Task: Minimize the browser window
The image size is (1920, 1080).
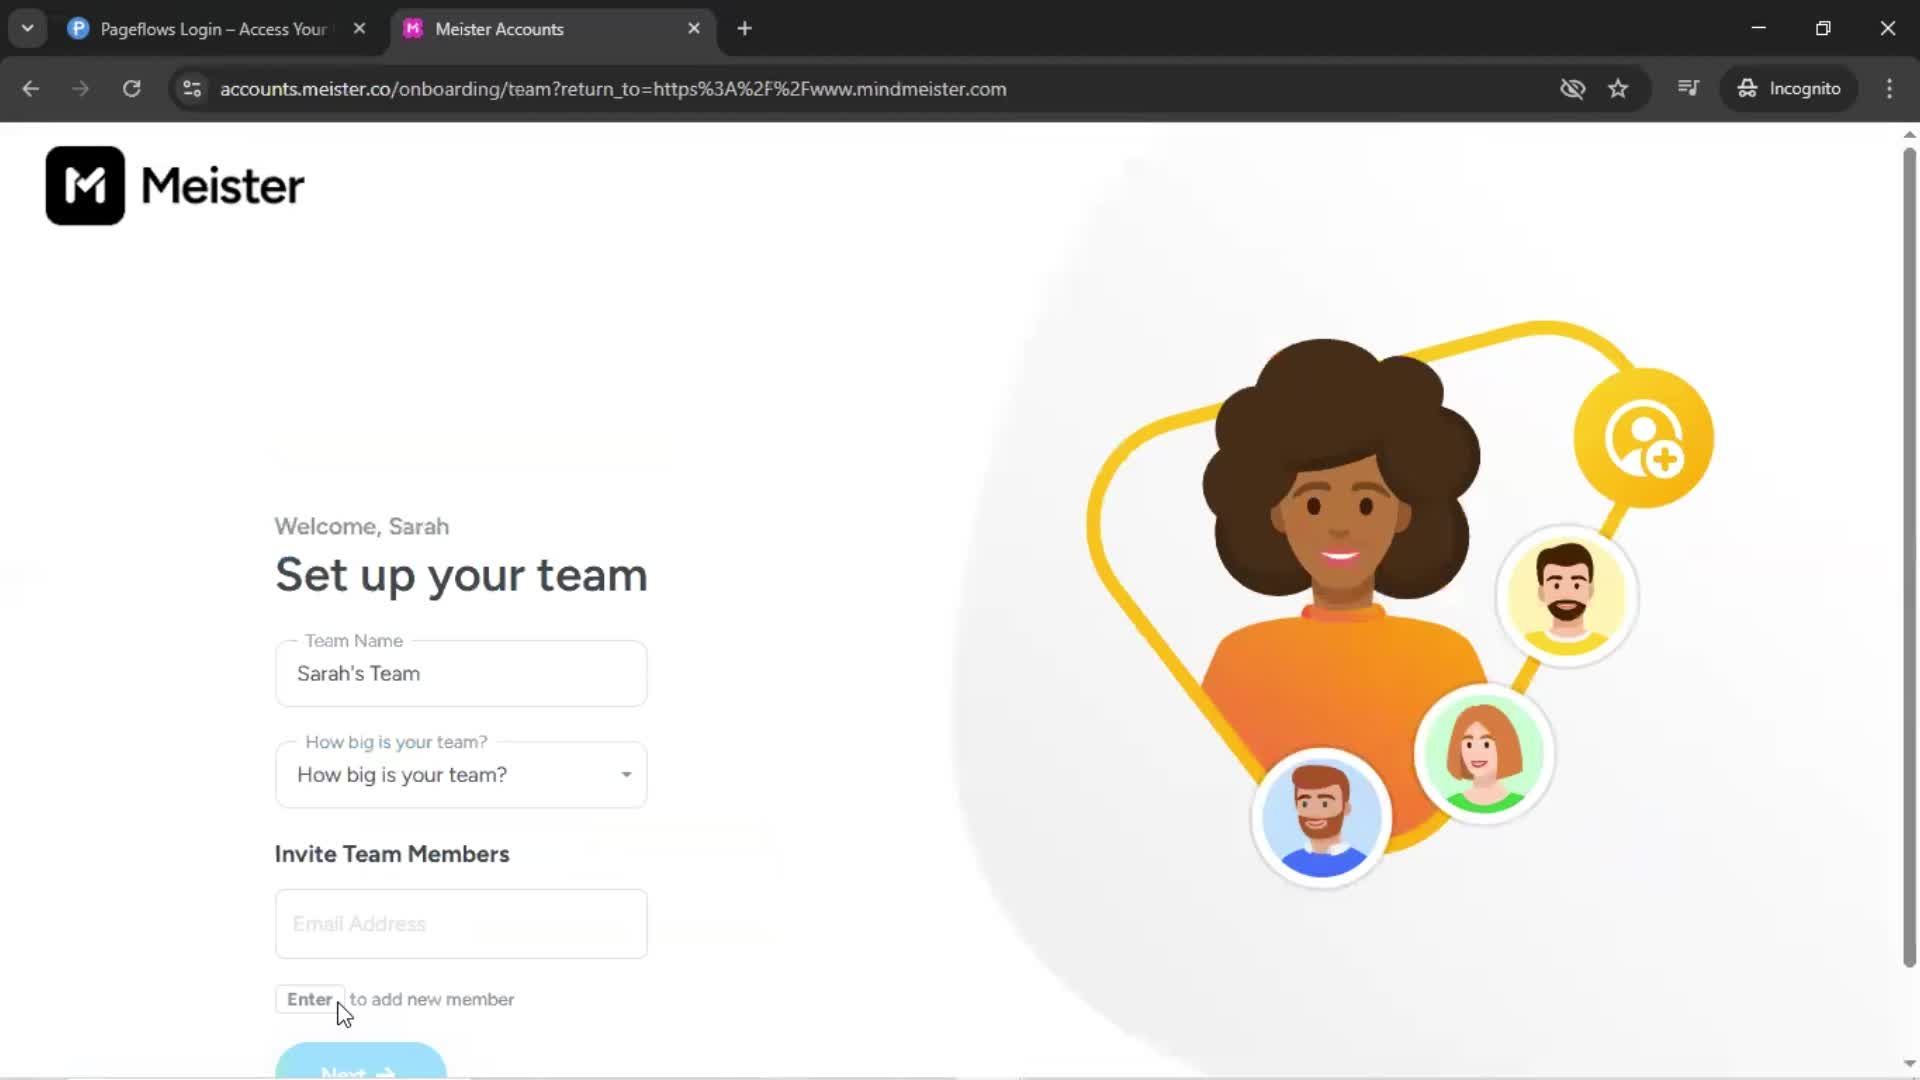Action: click(x=1759, y=28)
